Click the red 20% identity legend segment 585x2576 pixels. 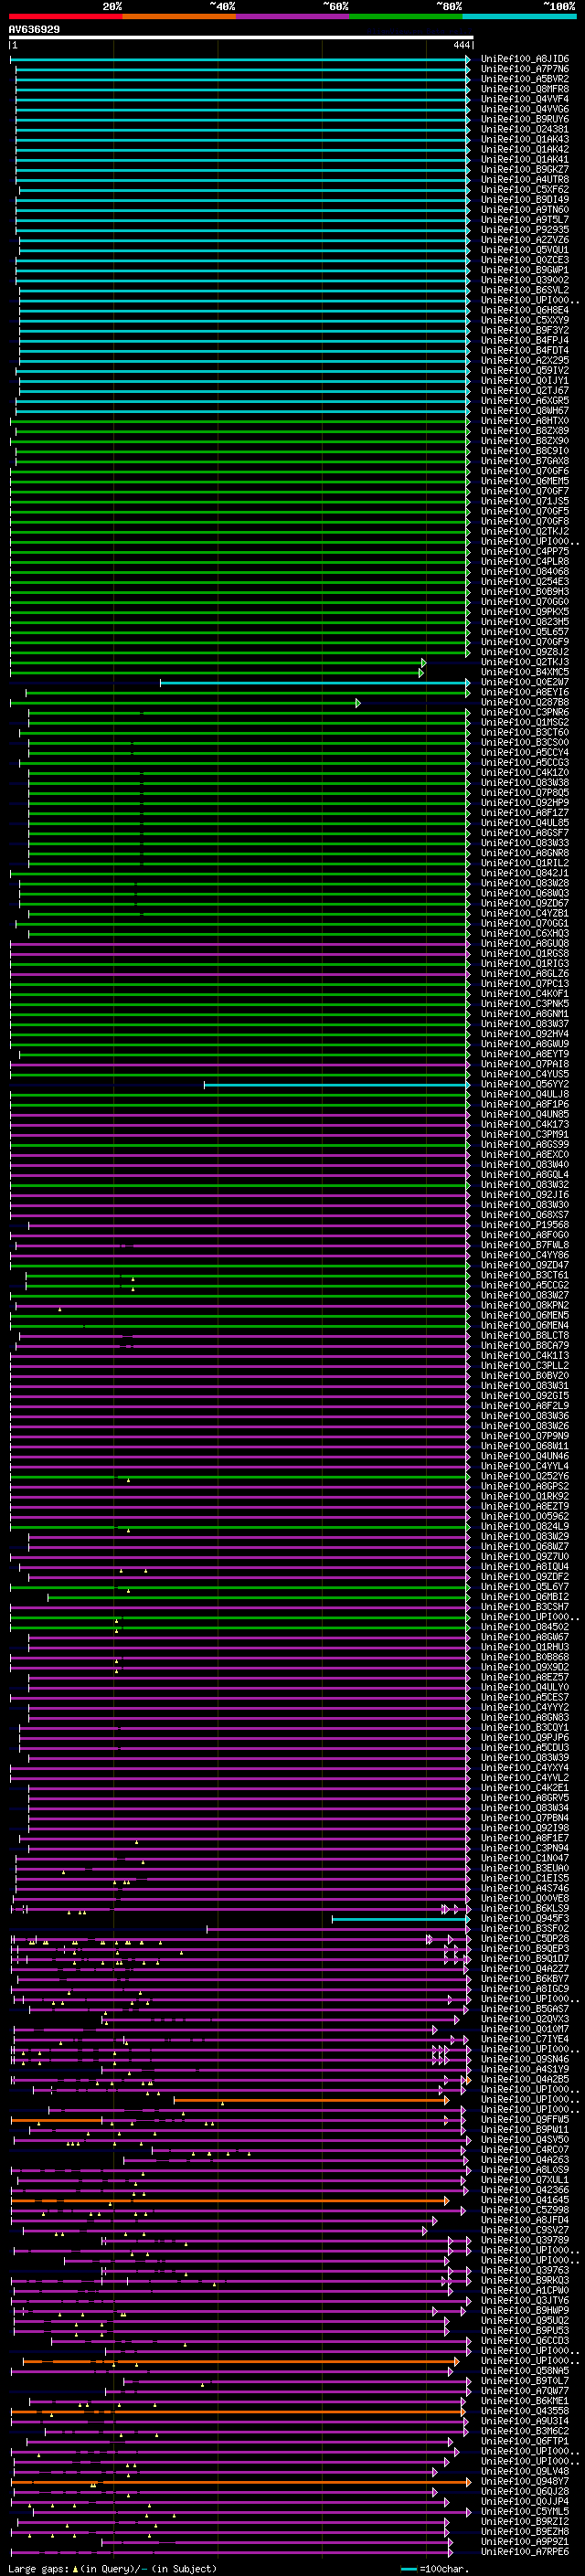(65, 16)
